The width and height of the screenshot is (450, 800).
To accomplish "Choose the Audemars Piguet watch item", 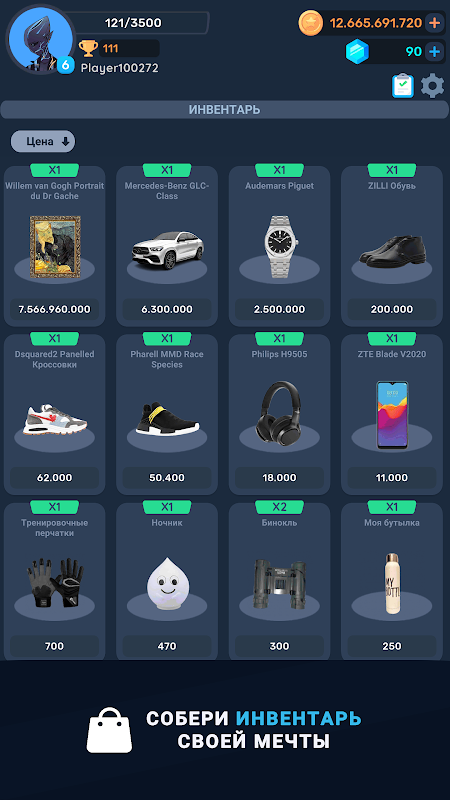I will [279, 246].
